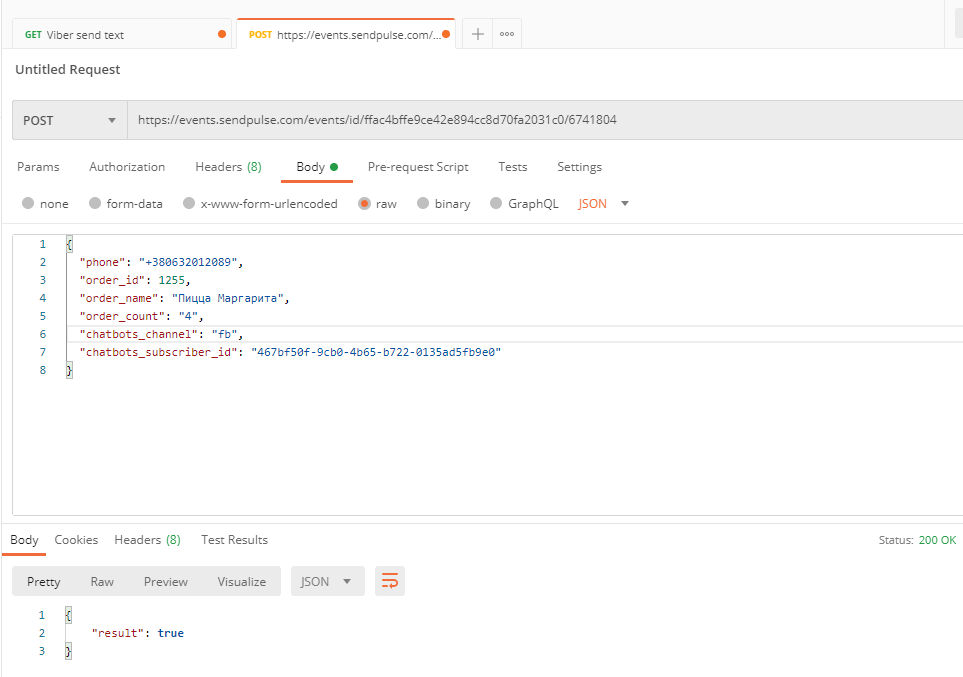Open the Pre-request Script tab

[x=418, y=167]
